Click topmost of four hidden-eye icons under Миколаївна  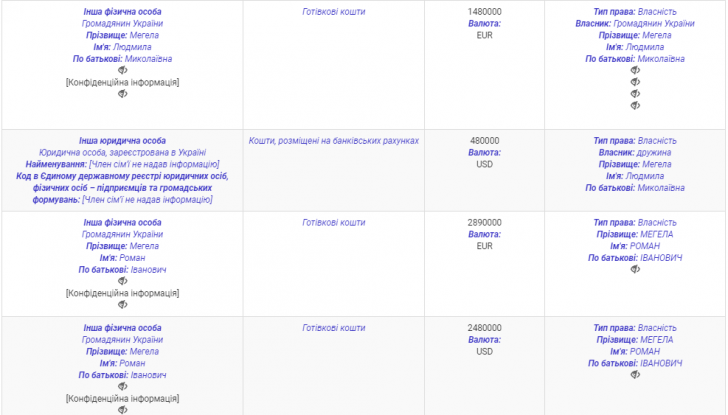(x=635, y=70)
